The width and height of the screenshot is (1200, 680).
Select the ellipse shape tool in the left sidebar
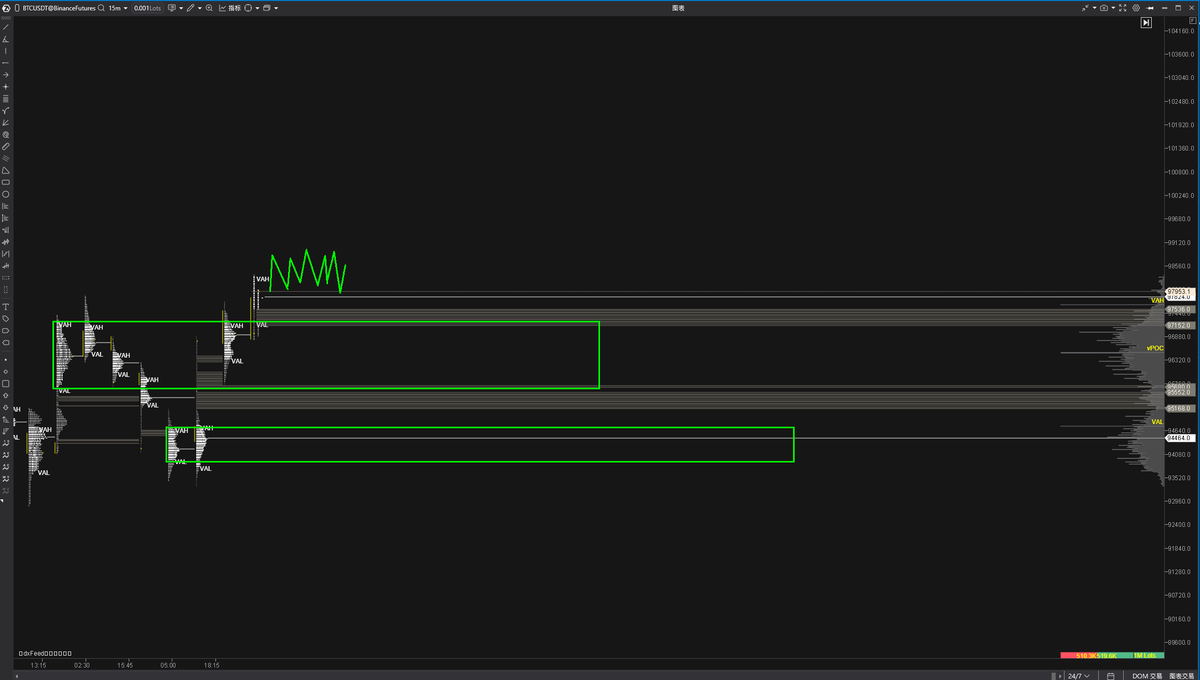pos(6,194)
